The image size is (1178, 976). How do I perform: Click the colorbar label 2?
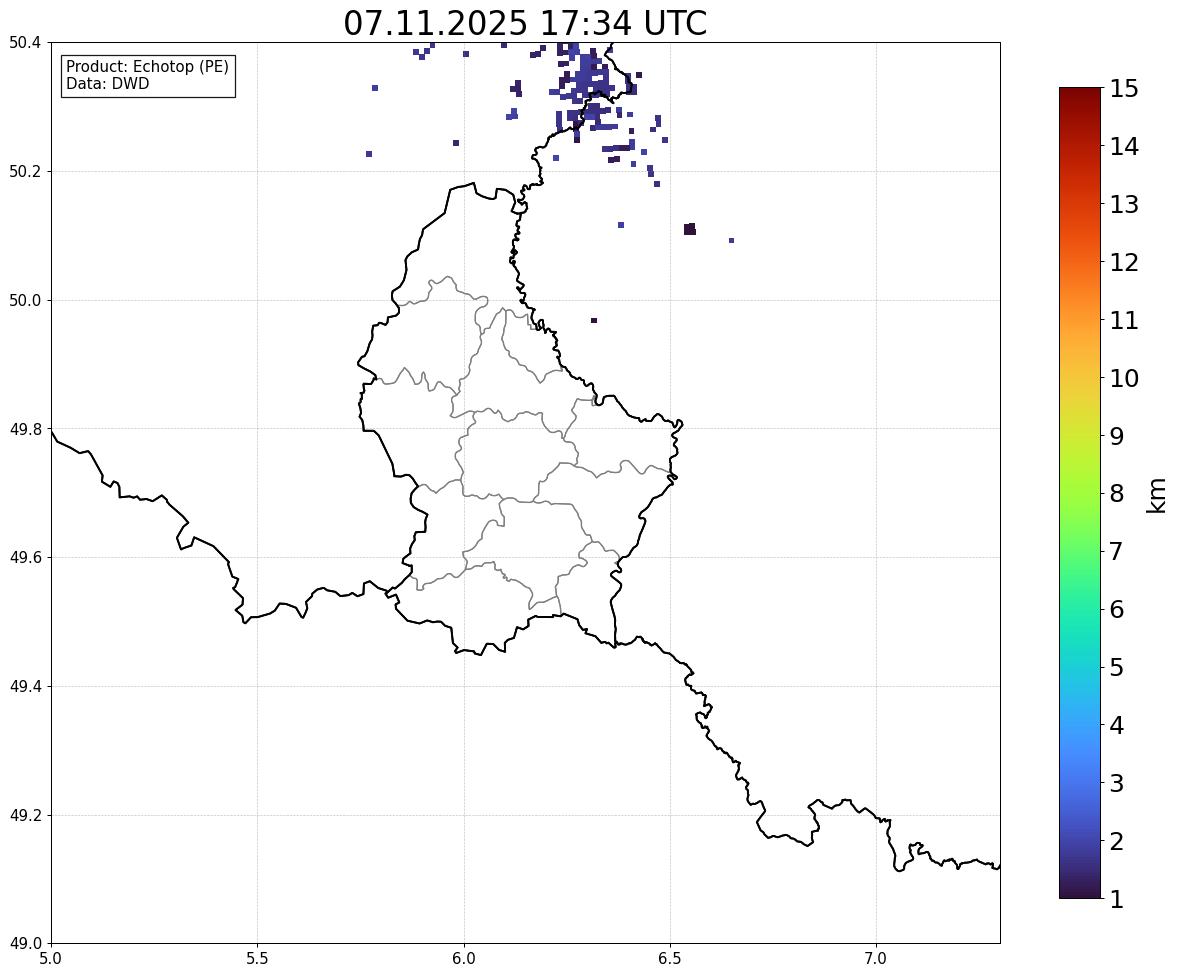point(1116,841)
